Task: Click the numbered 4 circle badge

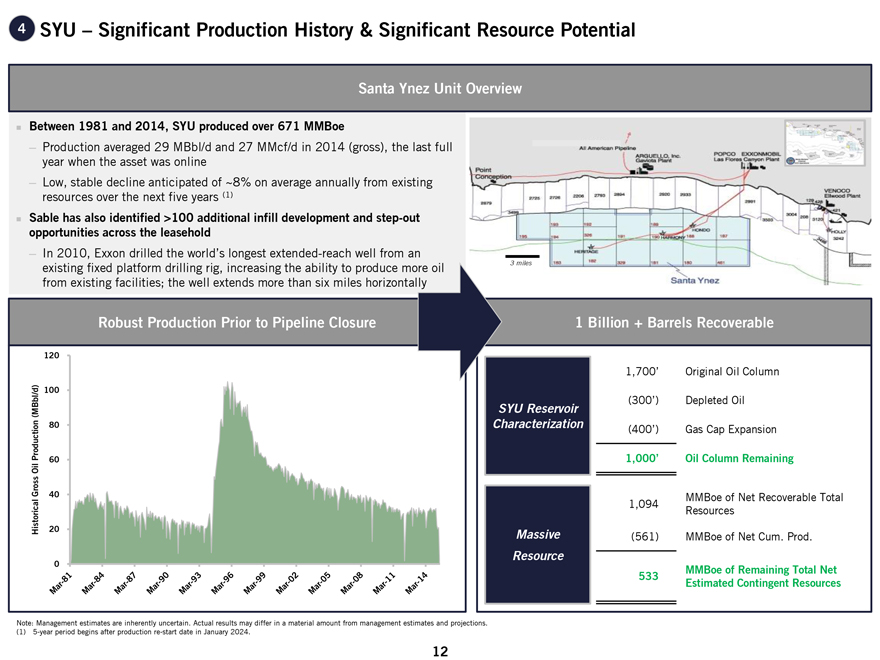Action: pos(20,31)
